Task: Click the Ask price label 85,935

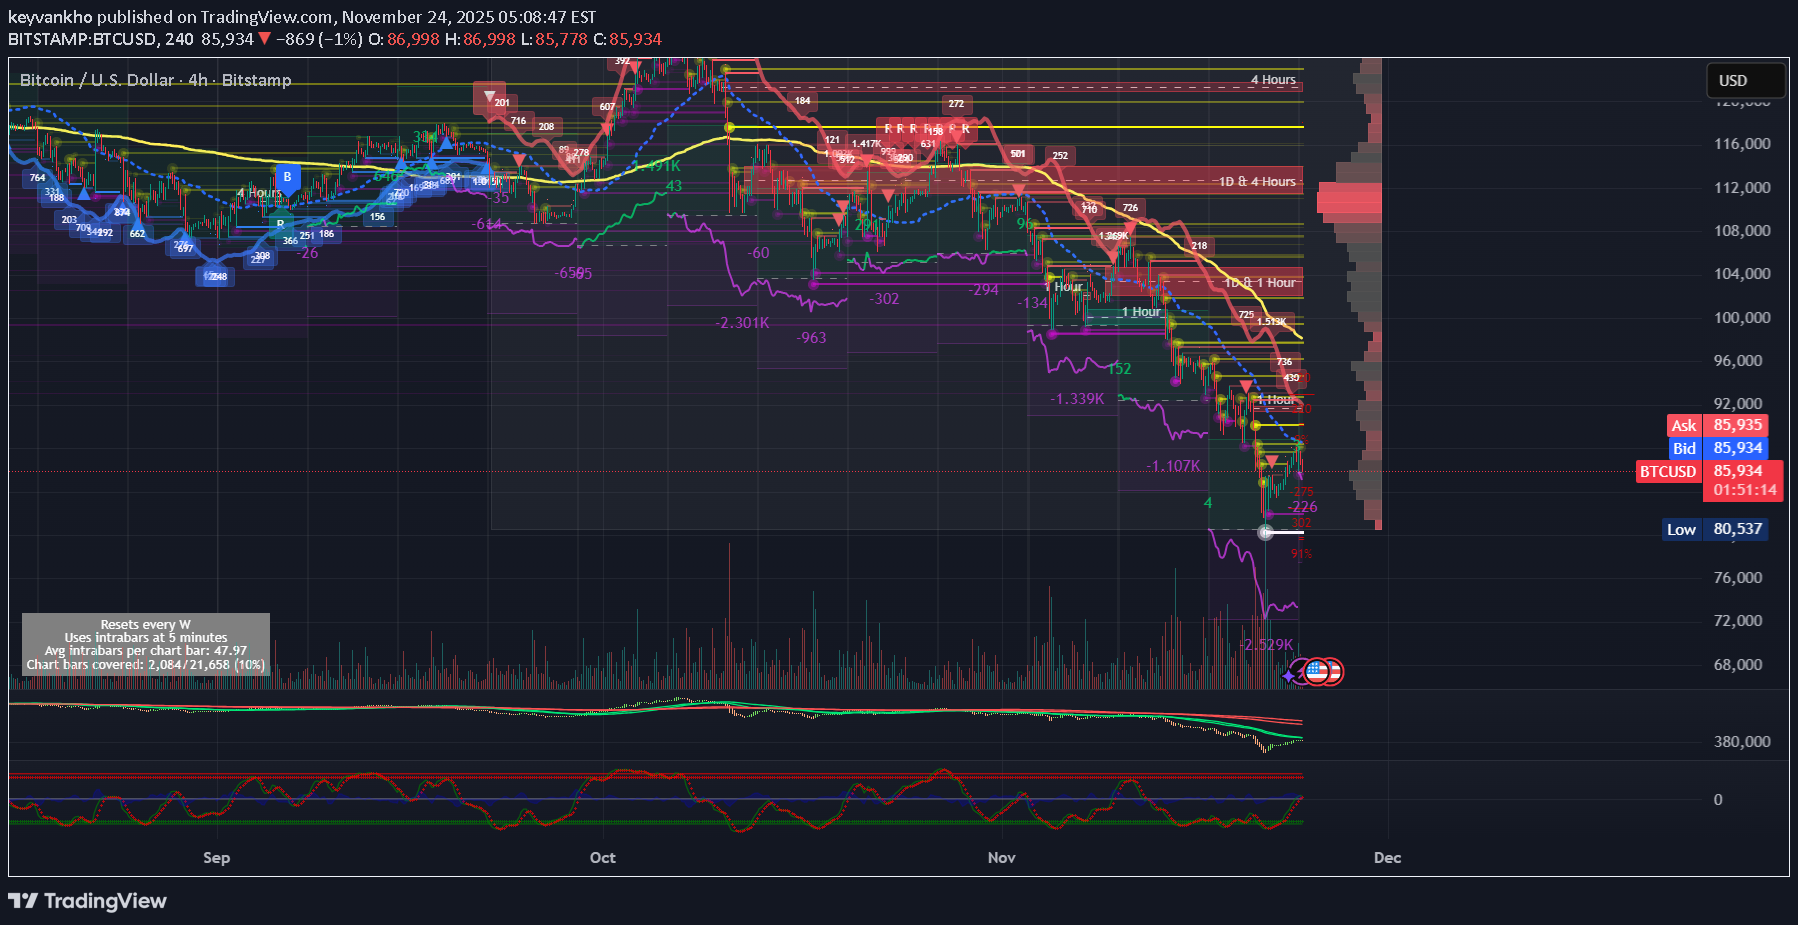Action: [x=1737, y=425]
